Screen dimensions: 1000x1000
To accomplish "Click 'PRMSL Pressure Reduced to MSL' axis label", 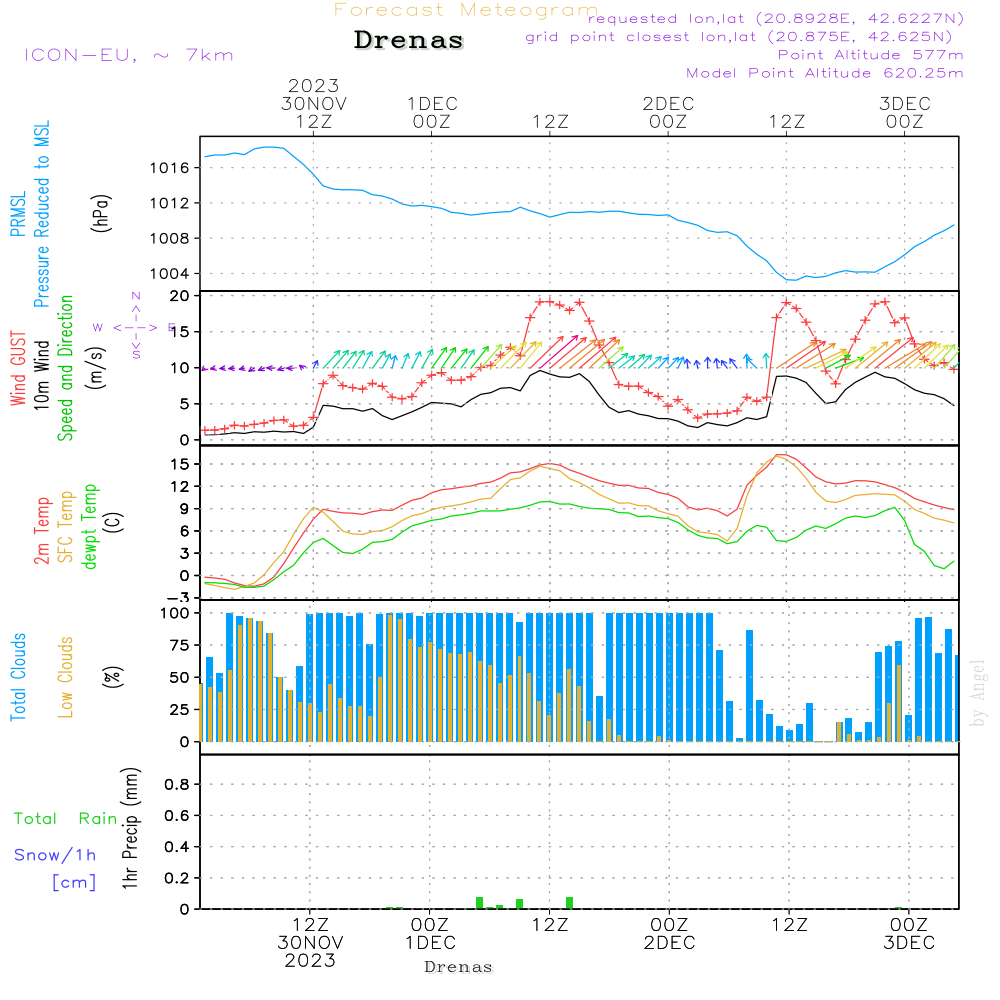I will (30, 214).
